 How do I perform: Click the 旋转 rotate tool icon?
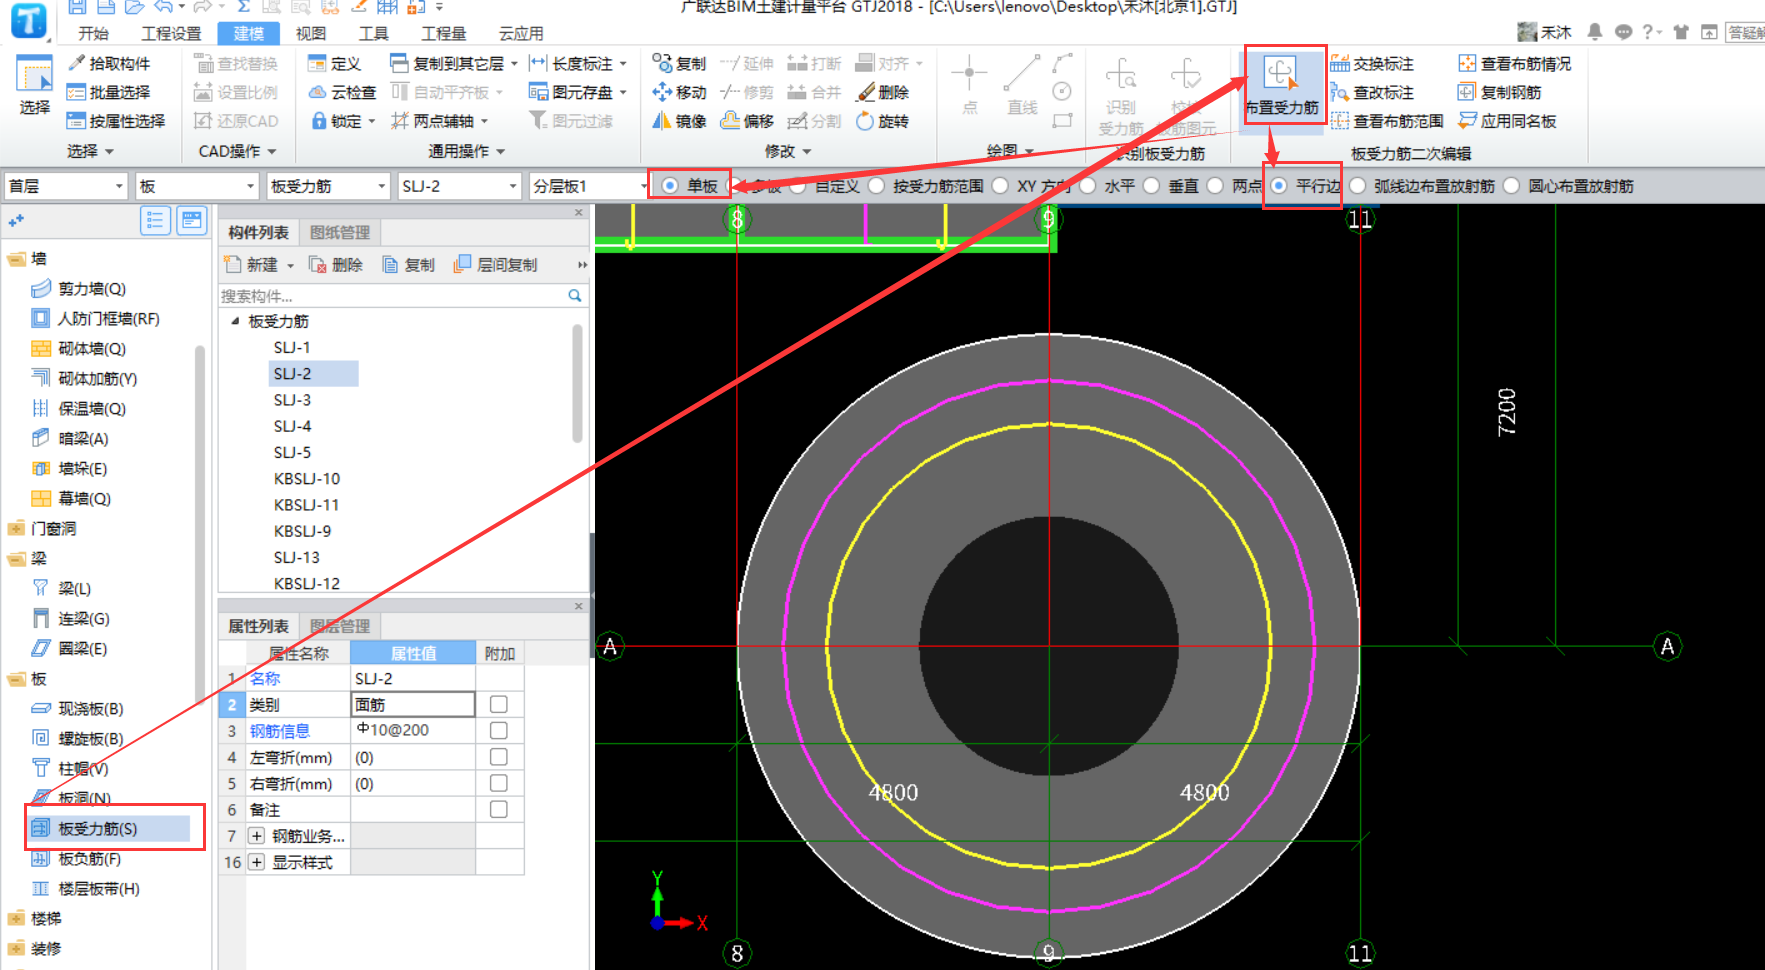pyautogui.click(x=866, y=121)
